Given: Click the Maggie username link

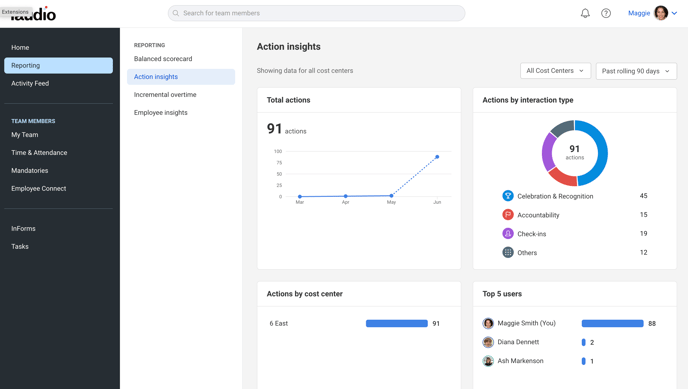Looking at the screenshot, I should click(x=639, y=13).
